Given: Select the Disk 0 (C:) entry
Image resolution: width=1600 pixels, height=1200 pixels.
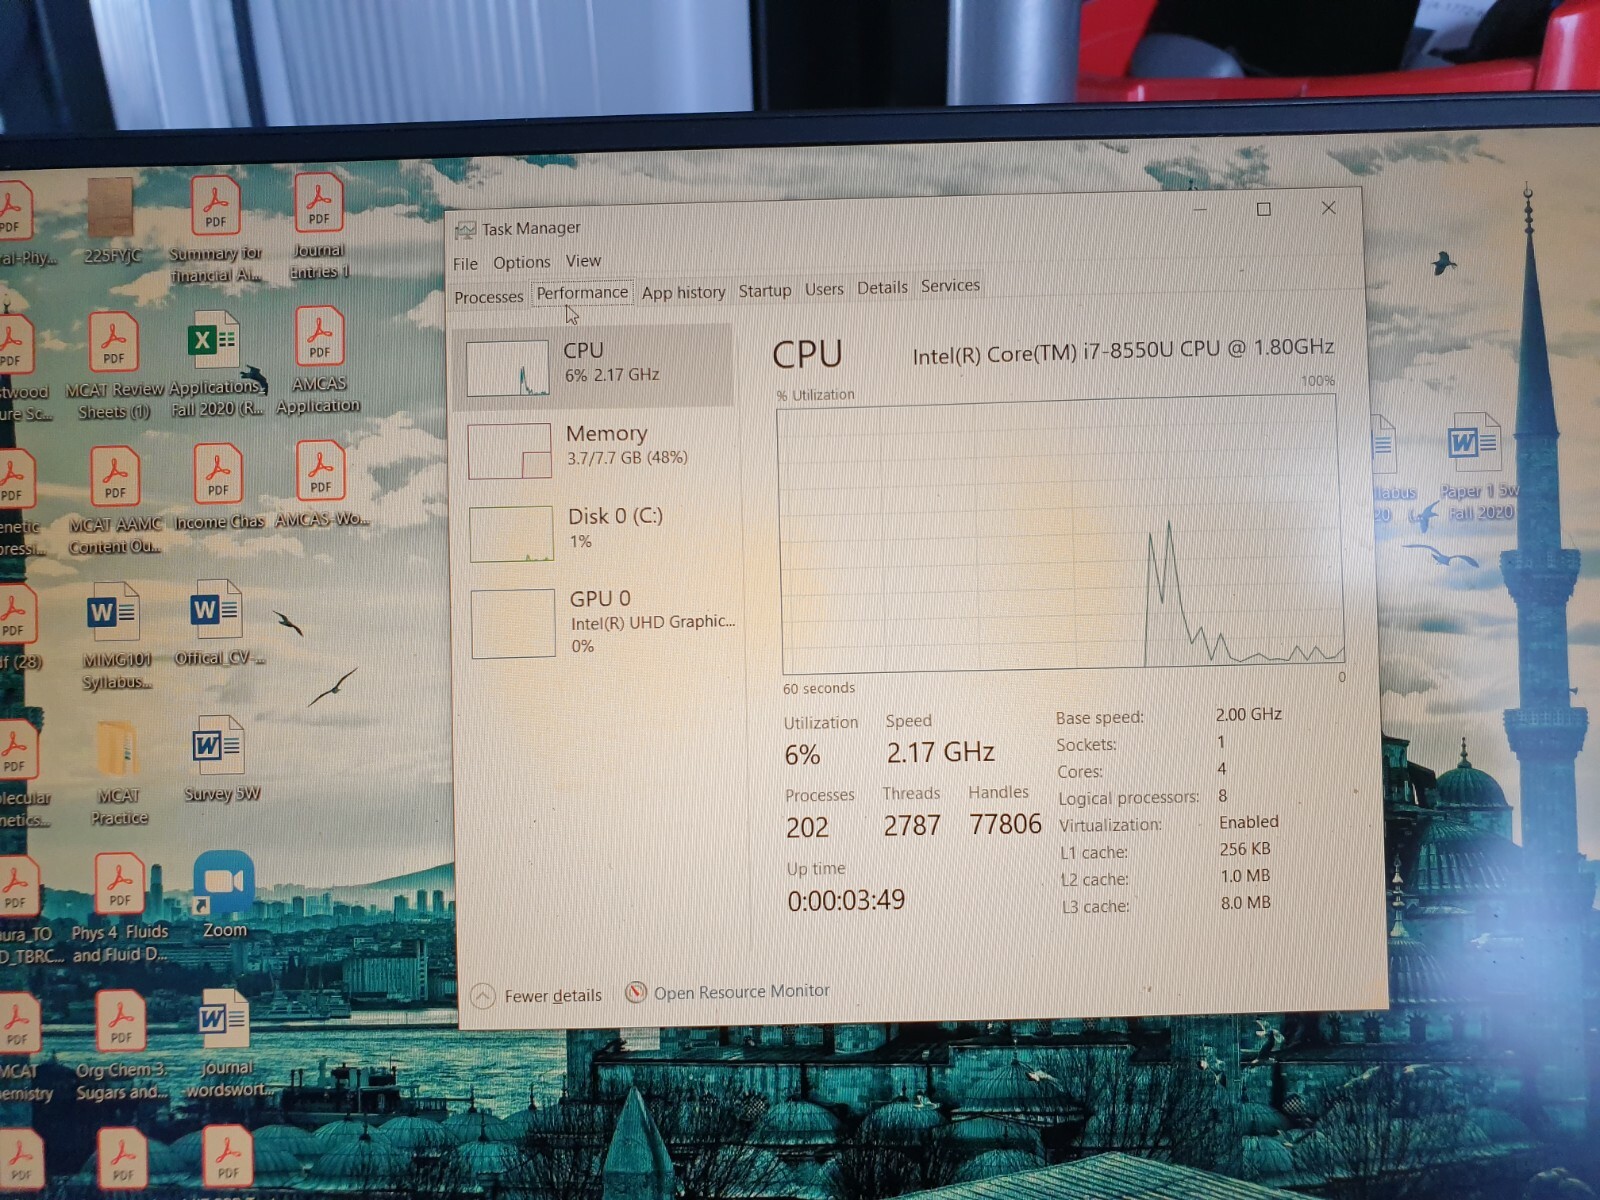Looking at the screenshot, I should point(598,531).
